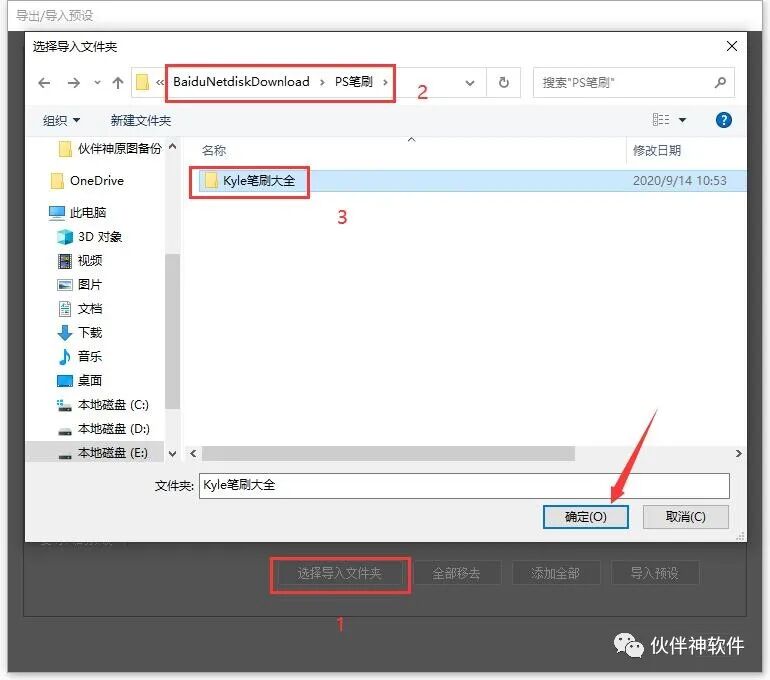Click 导入预设 in background window

655,573
